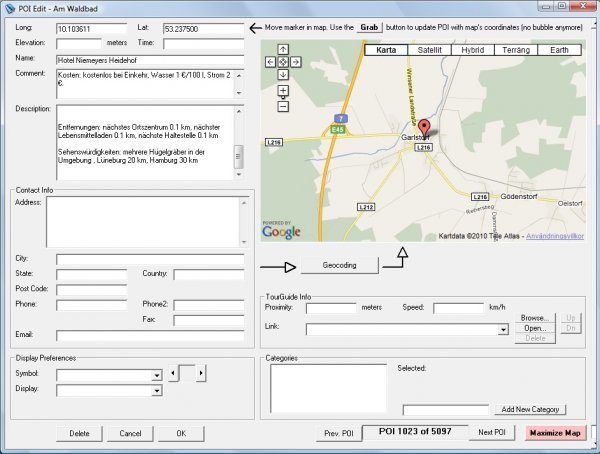
Task: Click the map re-center icon between arrows
Action: (x=283, y=62)
